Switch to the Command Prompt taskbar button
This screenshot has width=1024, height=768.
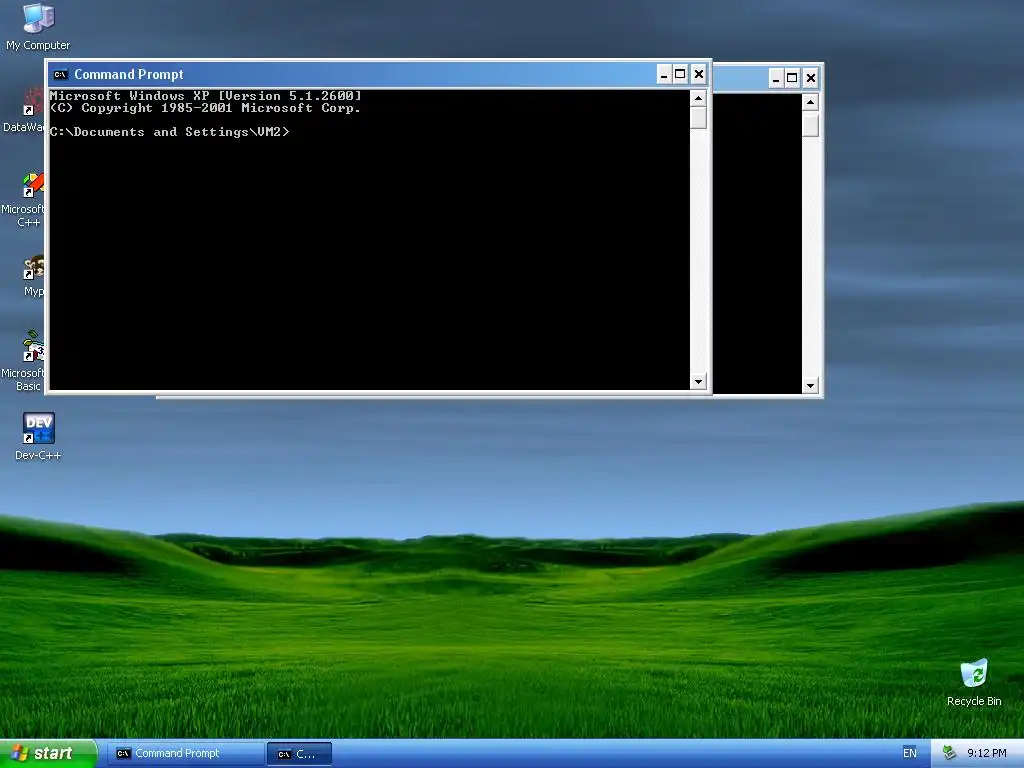[x=186, y=754]
